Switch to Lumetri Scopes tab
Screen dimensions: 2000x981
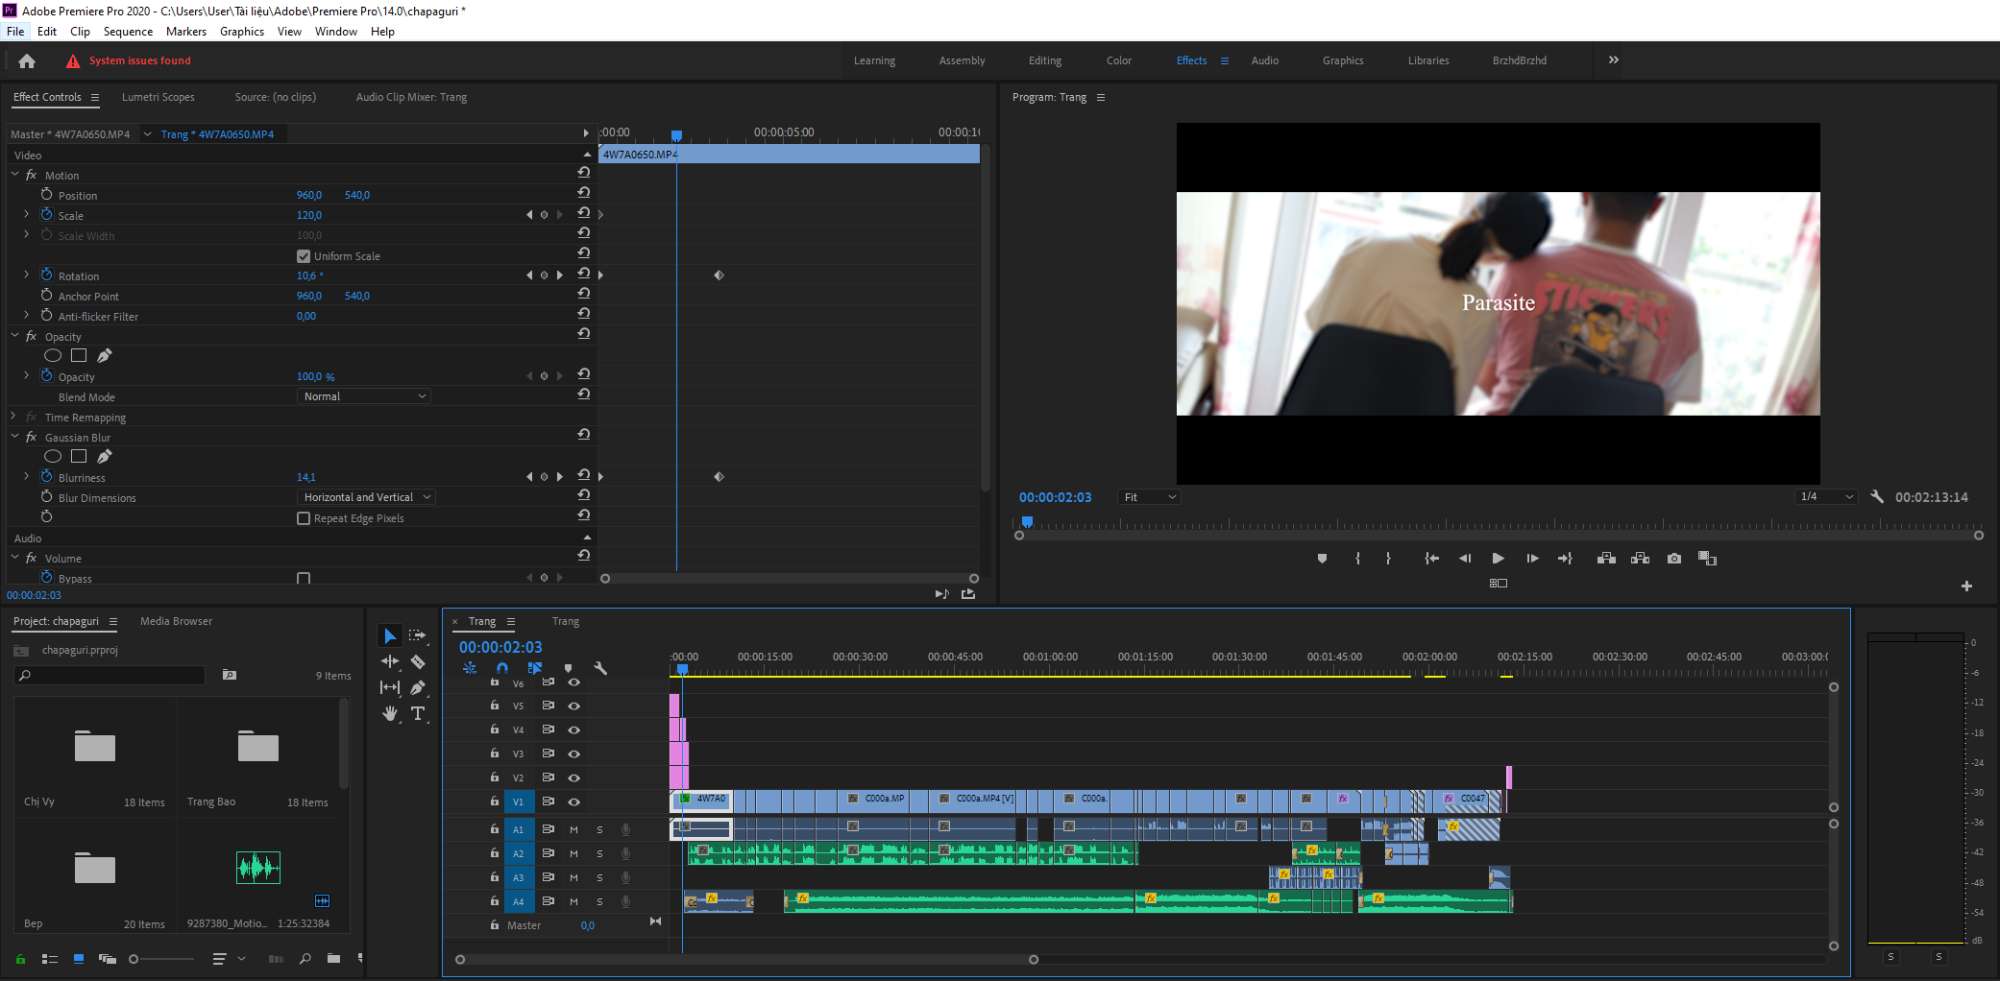[x=158, y=97]
